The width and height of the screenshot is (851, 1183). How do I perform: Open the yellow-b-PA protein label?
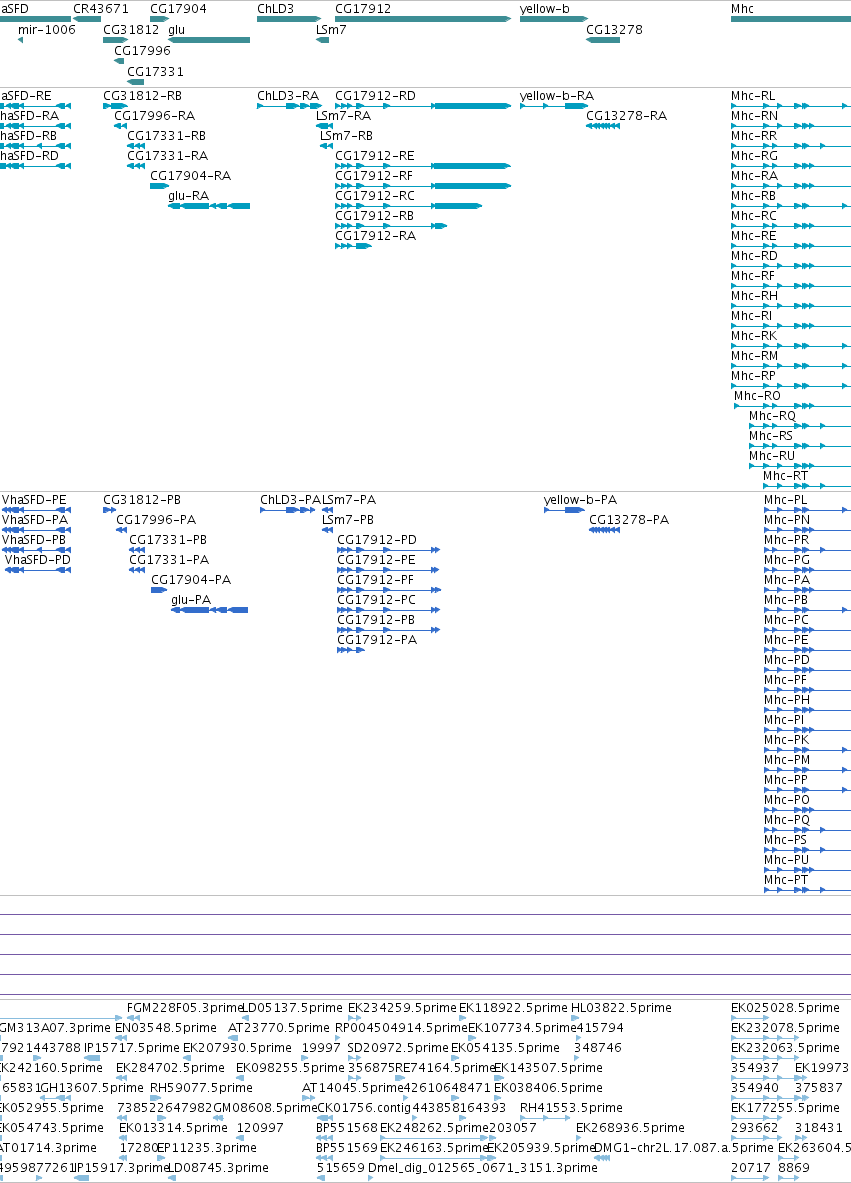580,500
